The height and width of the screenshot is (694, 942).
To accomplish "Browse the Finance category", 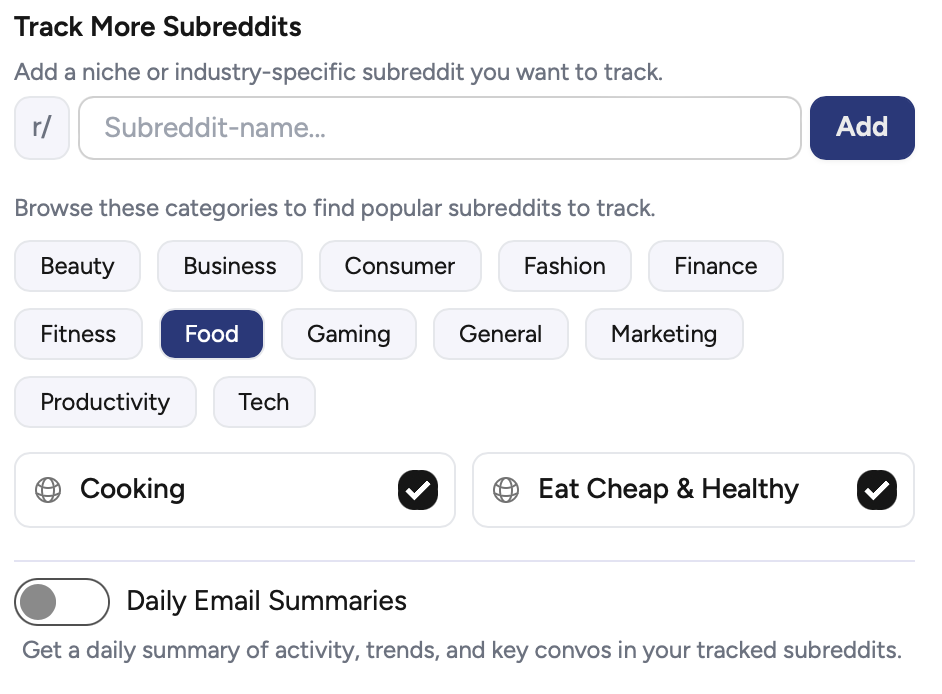I will pos(715,266).
